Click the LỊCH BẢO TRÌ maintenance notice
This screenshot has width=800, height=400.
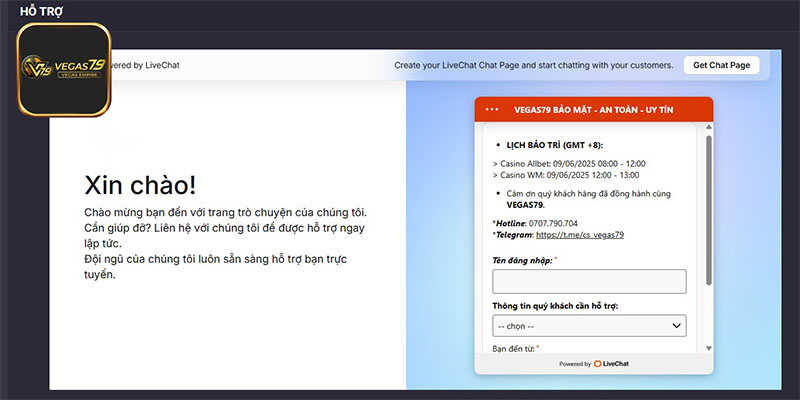coord(562,145)
